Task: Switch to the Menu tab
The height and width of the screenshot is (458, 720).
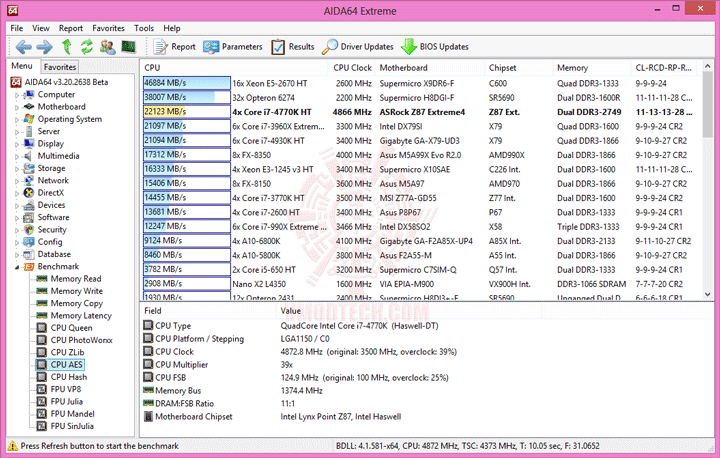Action: coord(22,66)
